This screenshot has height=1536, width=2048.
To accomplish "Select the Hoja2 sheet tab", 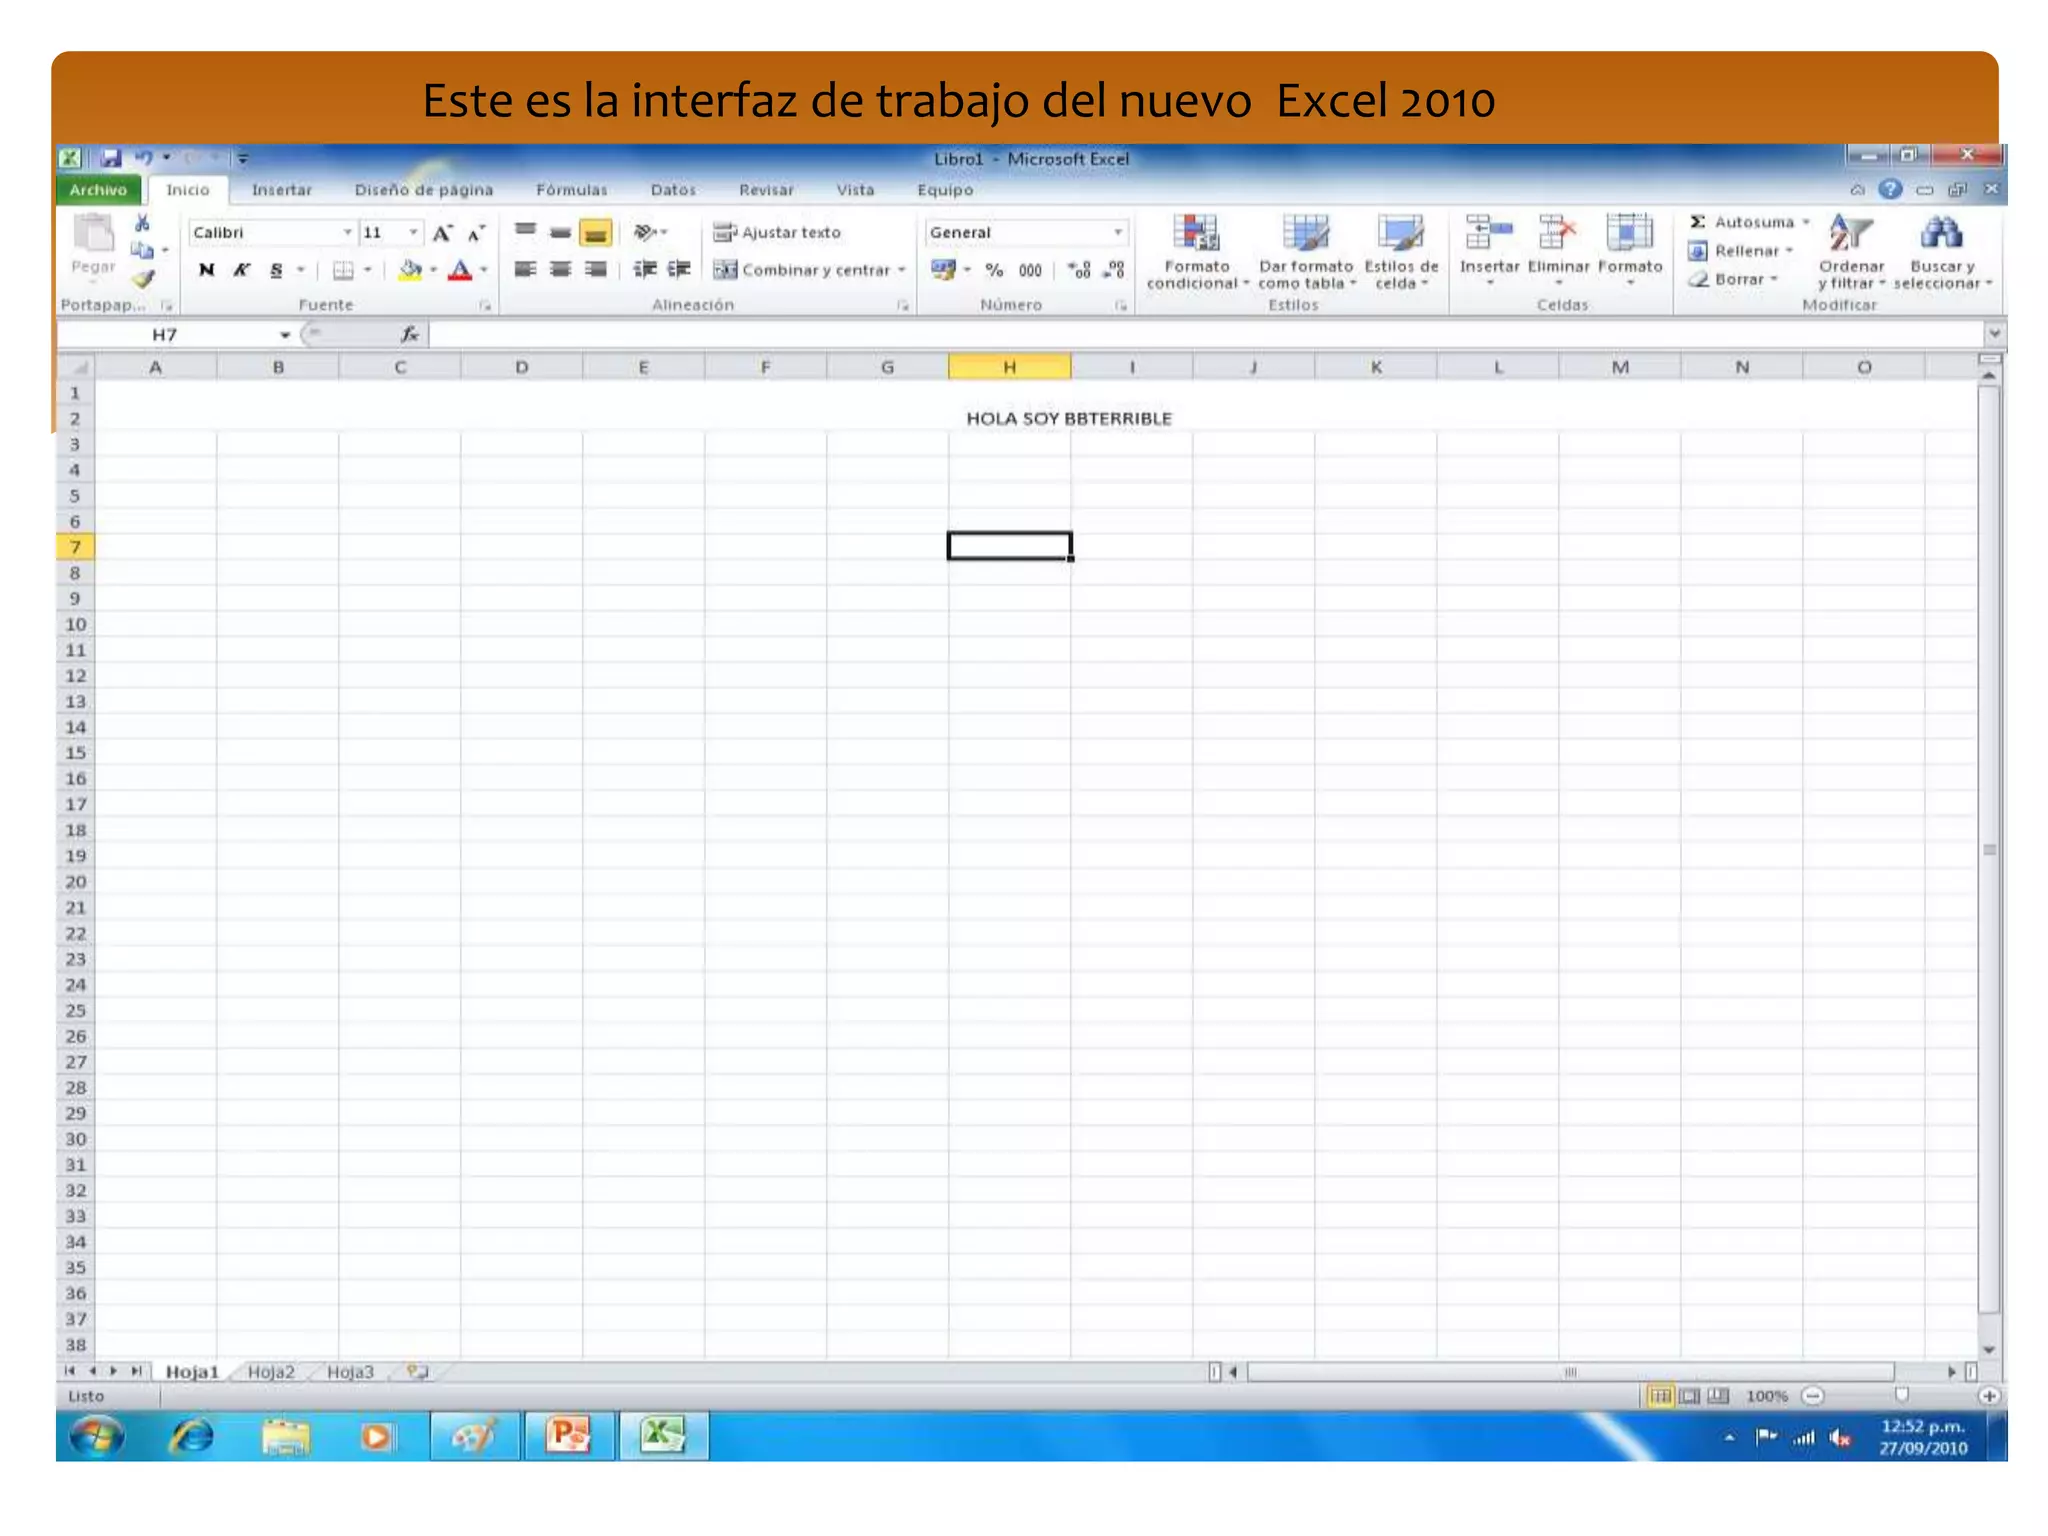I will click(x=271, y=1372).
